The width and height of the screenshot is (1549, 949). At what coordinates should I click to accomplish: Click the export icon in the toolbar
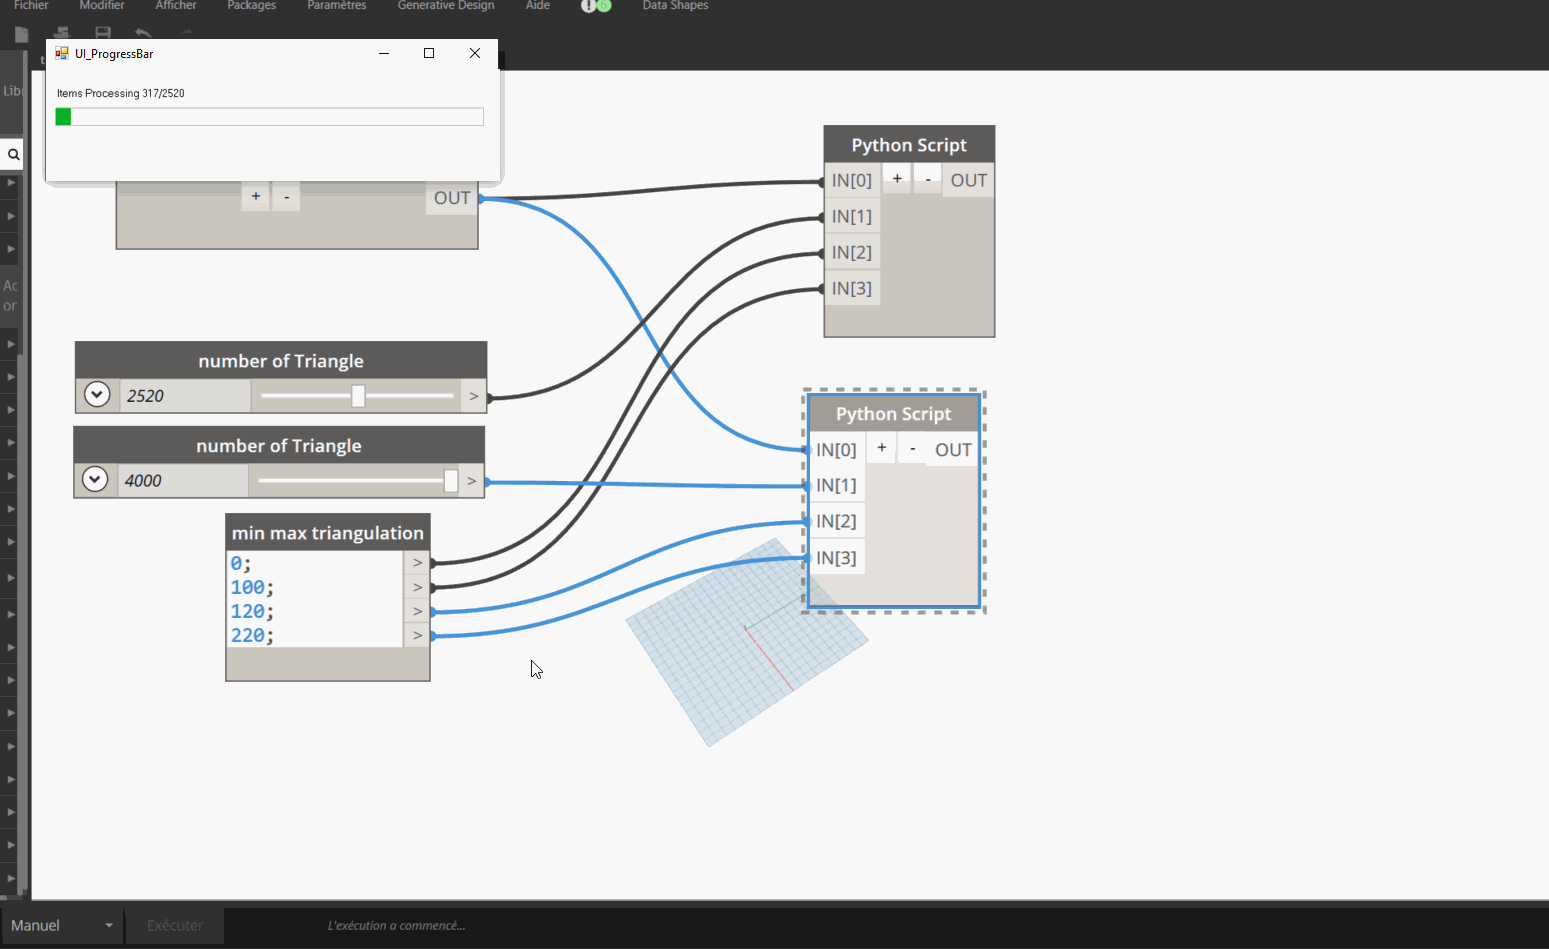coord(61,33)
